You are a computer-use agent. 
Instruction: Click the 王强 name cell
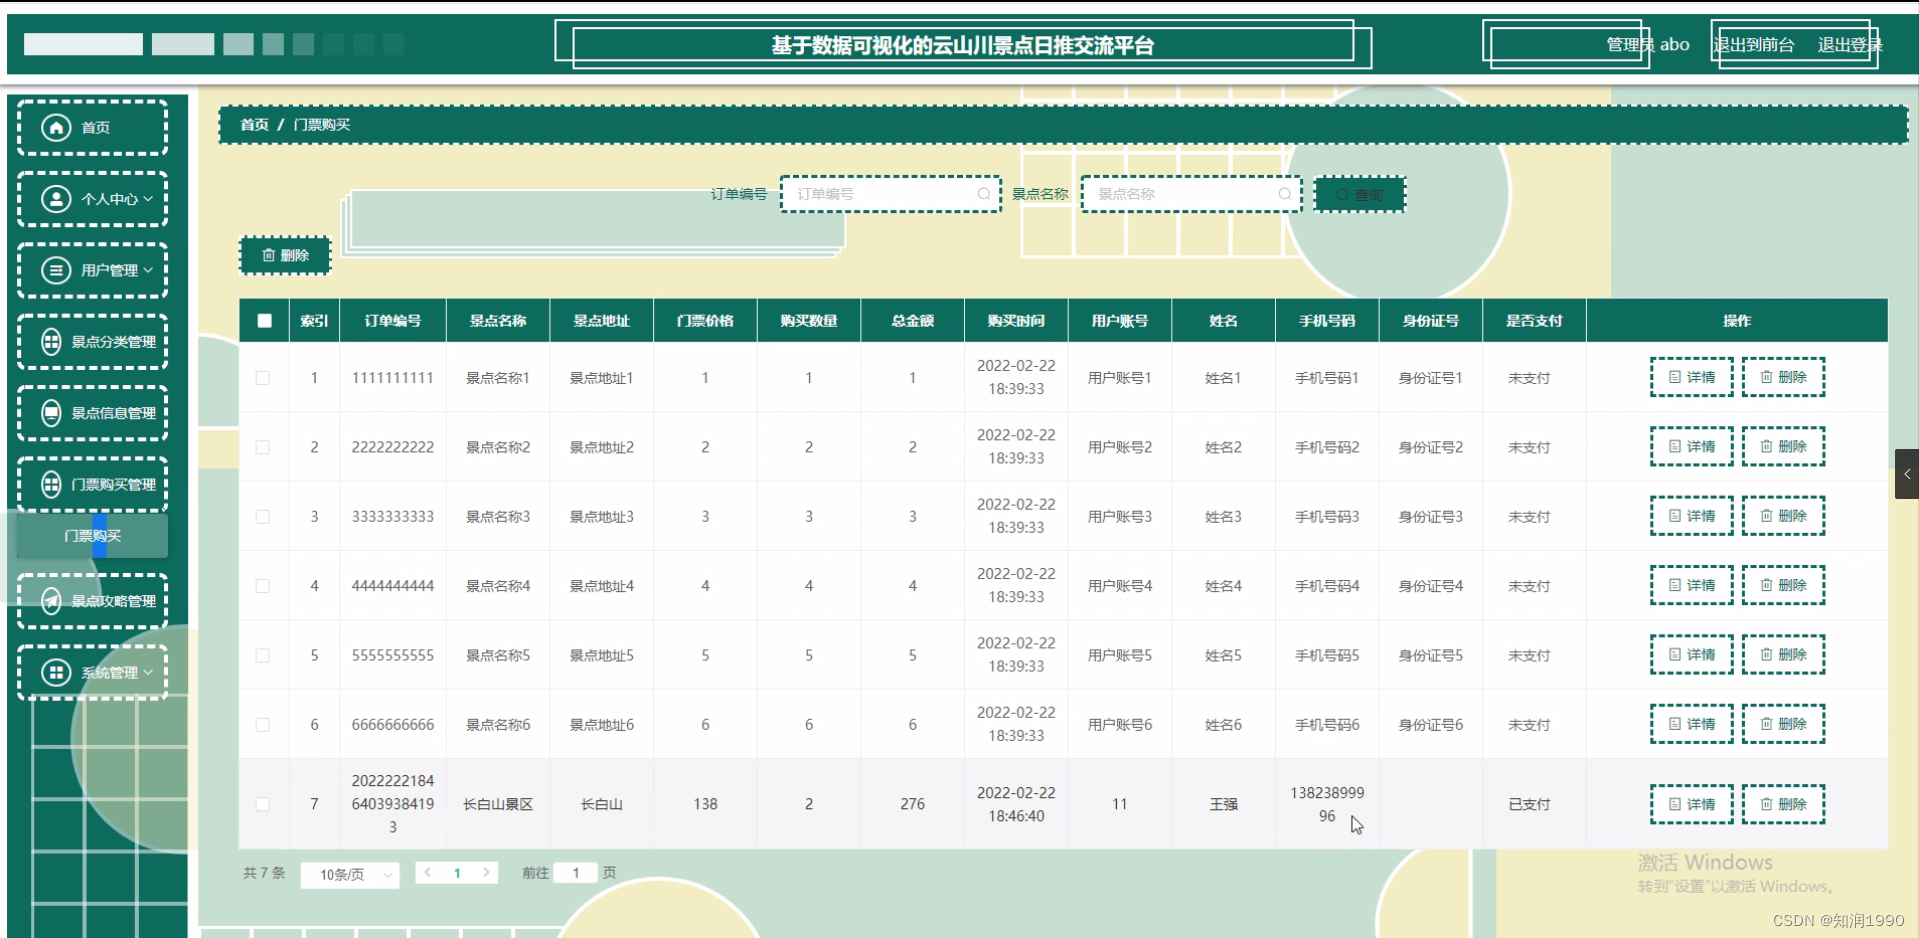(1223, 804)
